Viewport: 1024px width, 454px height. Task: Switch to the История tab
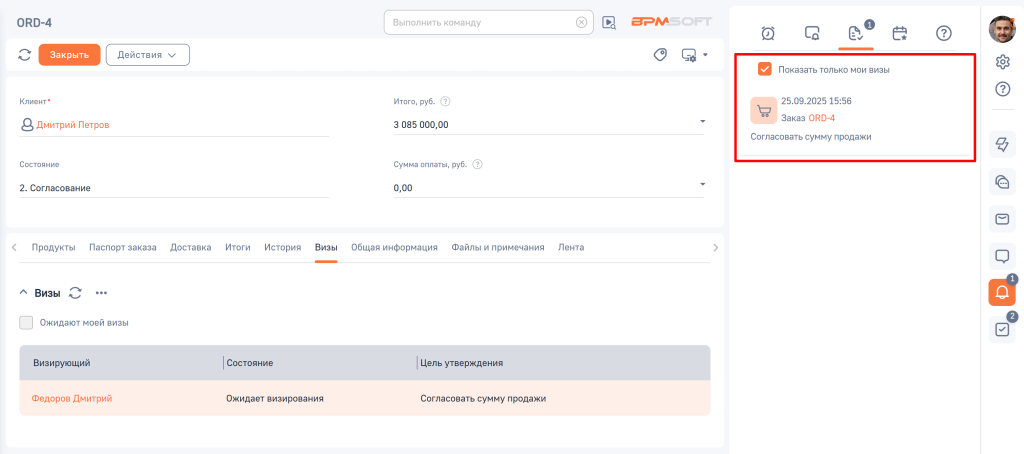pos(282,247)
